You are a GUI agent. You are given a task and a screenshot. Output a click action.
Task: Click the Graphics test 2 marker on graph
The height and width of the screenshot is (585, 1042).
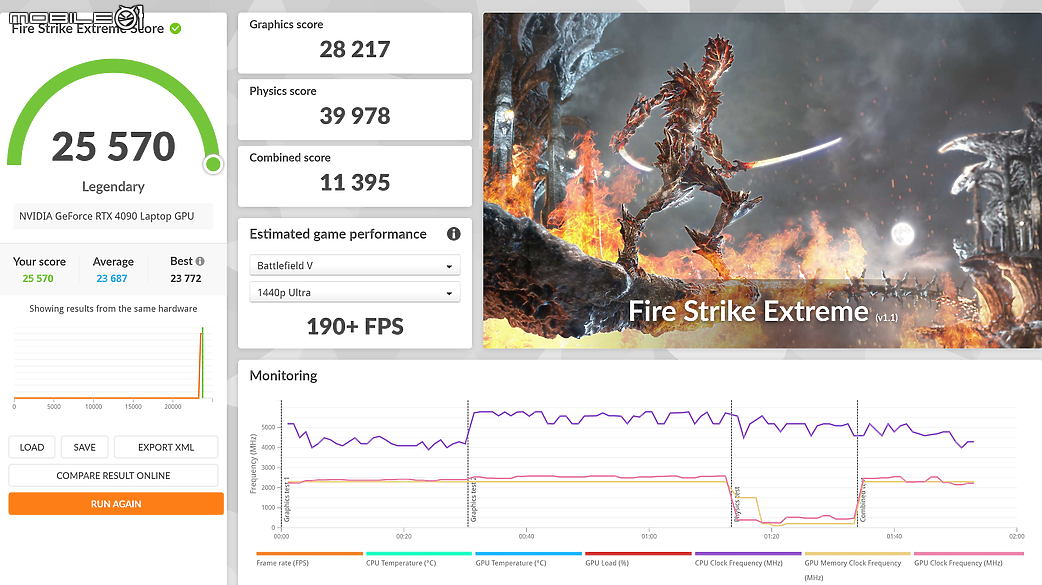click(474, 499)
